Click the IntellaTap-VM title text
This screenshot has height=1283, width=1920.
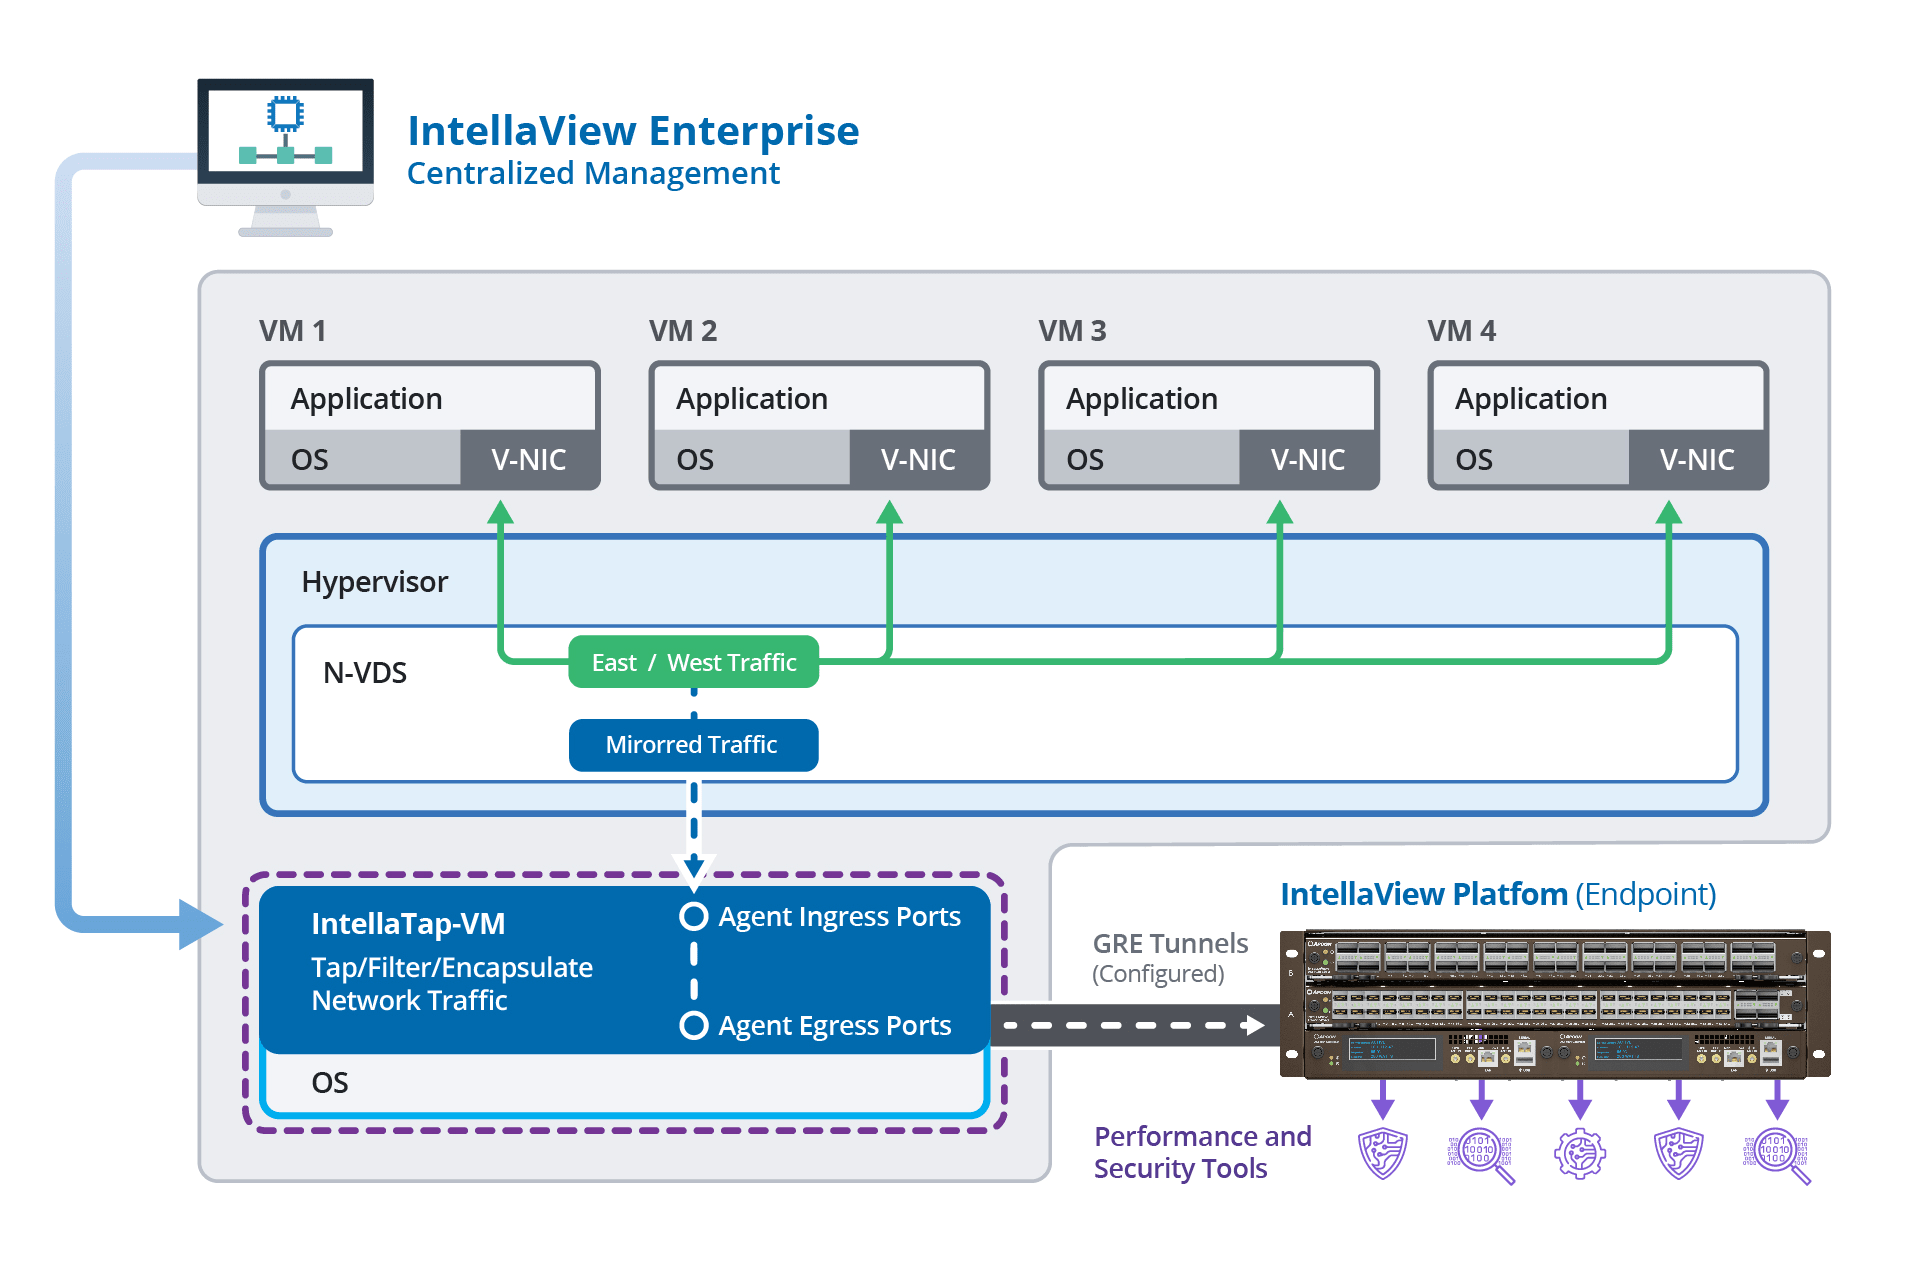click(x=408, y=923)
